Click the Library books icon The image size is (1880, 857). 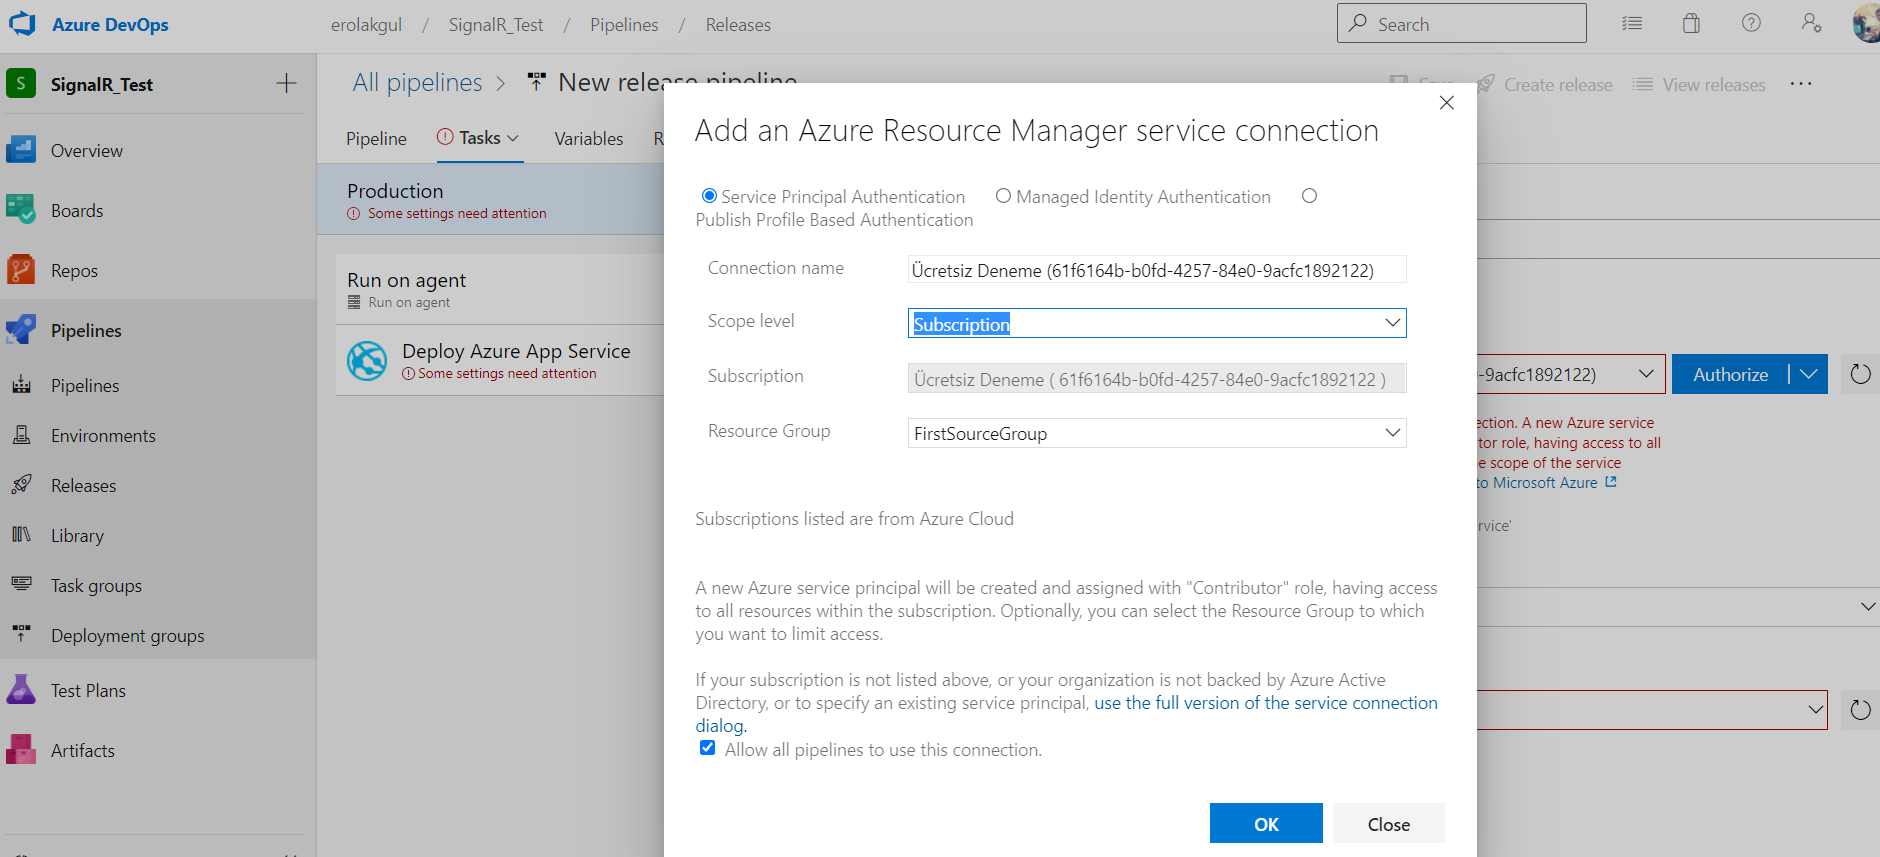(x=21, y=535)
